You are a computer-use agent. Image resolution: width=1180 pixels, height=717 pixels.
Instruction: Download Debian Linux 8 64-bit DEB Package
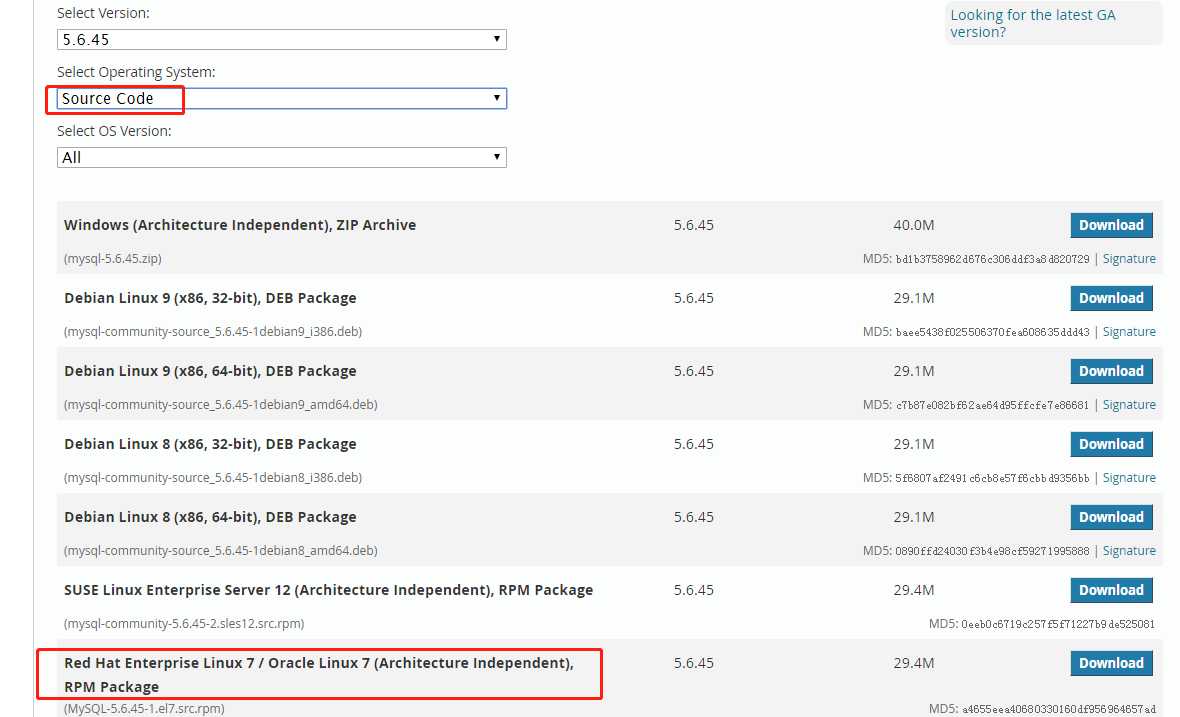(1112, 517)
